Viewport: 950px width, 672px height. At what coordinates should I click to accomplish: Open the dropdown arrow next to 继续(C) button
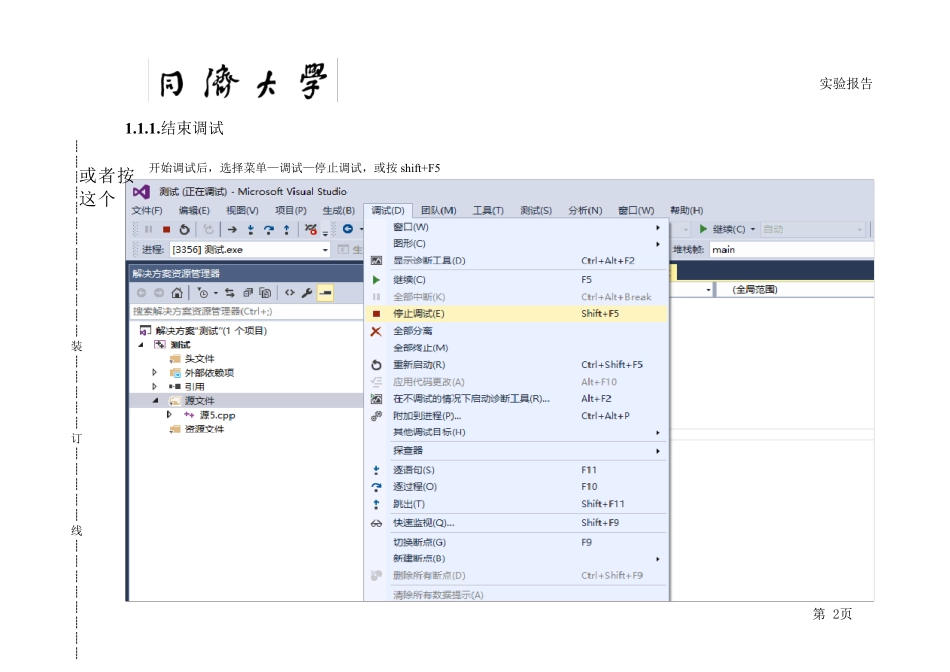[753, 230]
